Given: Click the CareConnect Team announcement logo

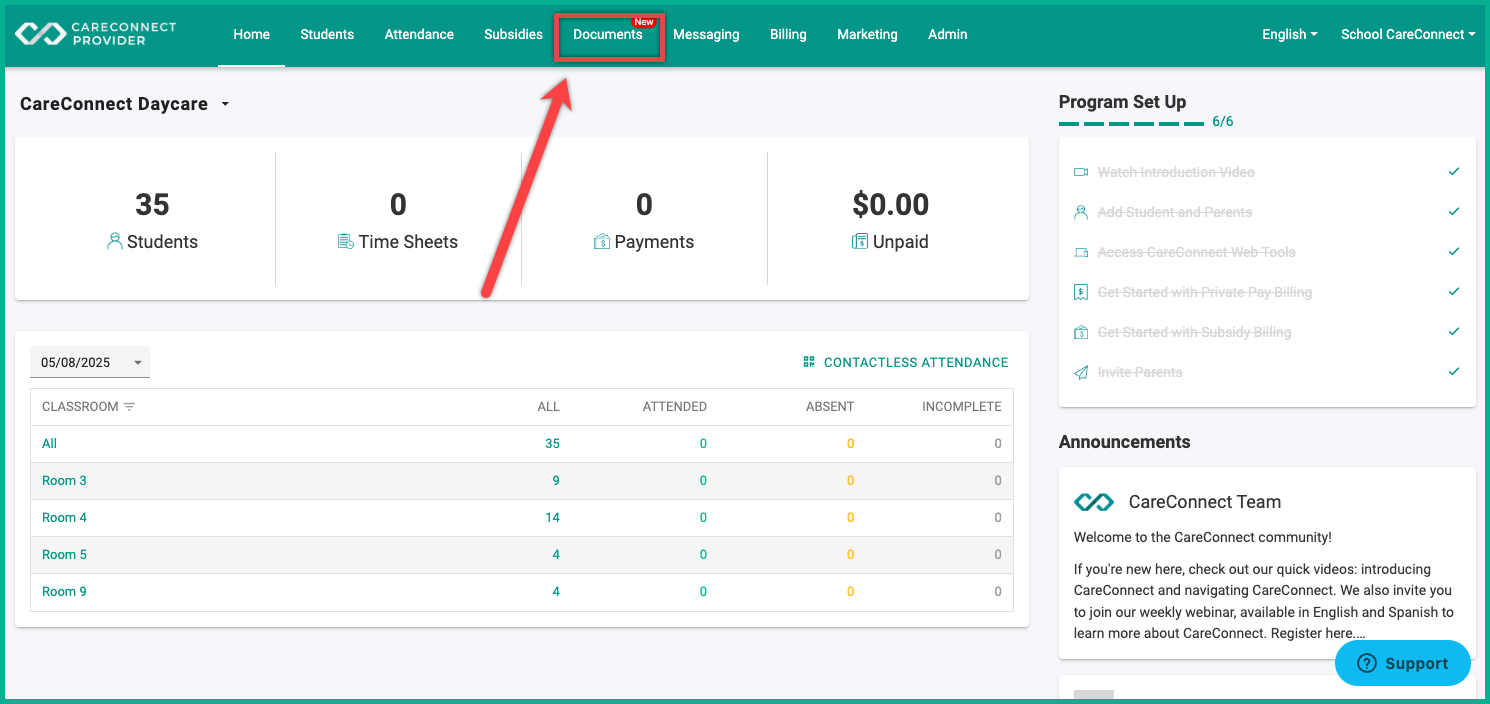Looking at the screenshot, I should tap(1093, 502).
